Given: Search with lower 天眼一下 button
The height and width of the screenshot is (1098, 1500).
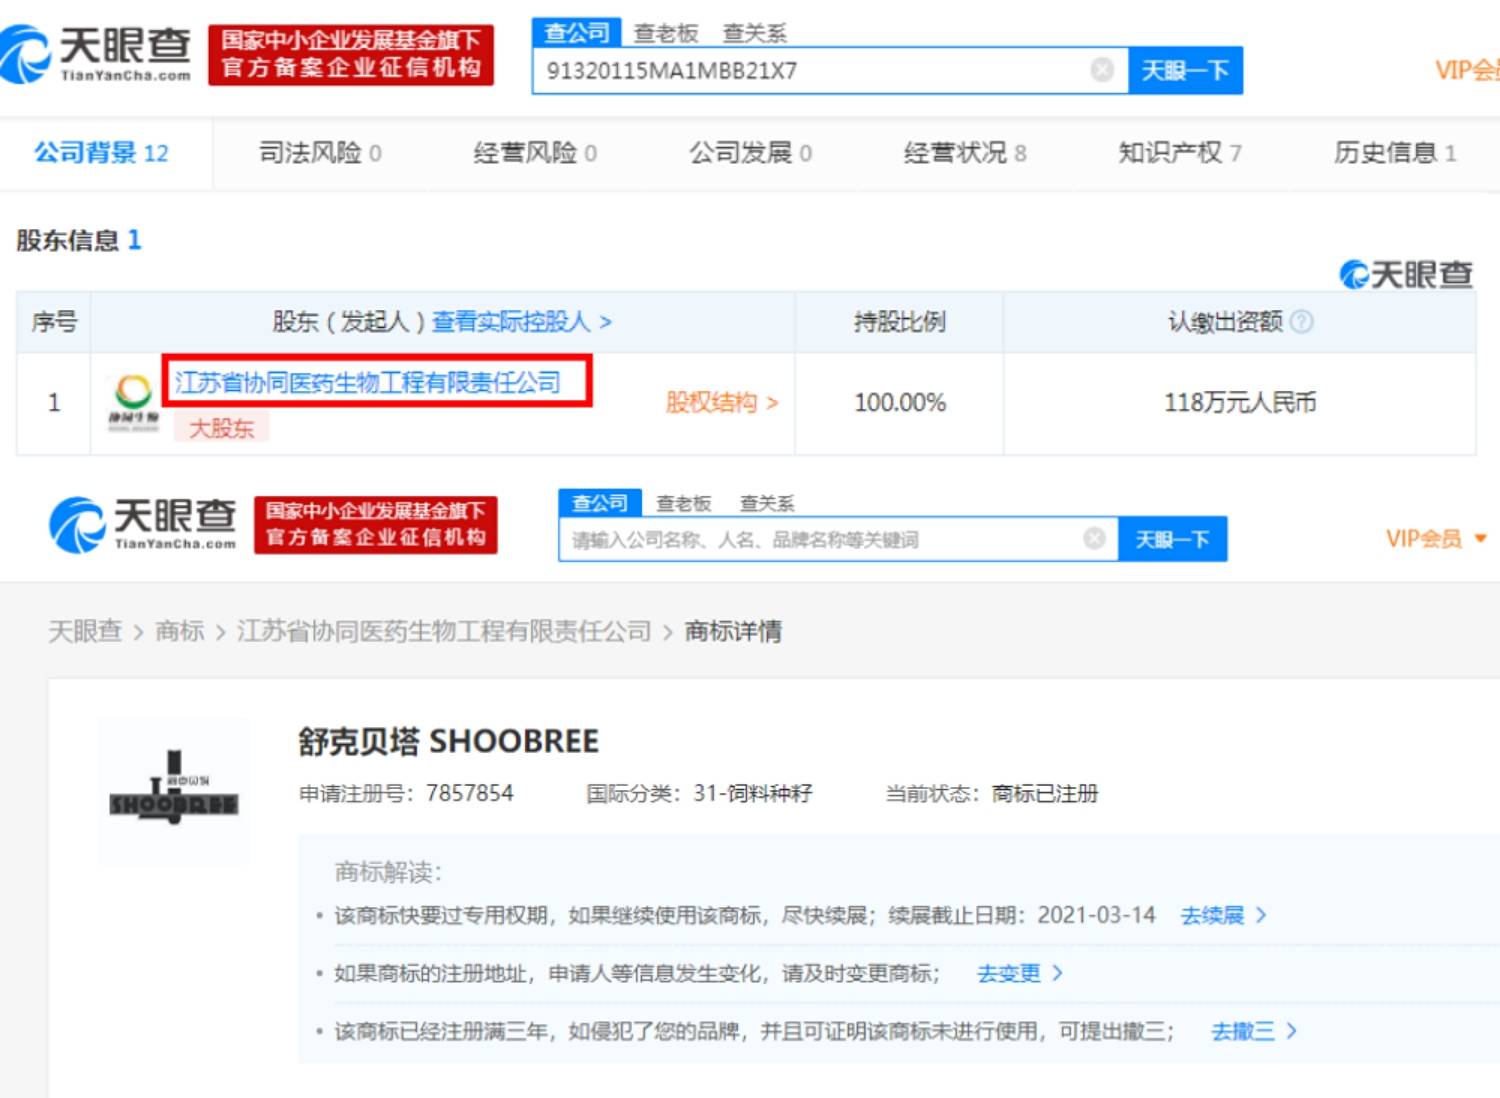Looking at the screenshot, I should (1172, 539).
